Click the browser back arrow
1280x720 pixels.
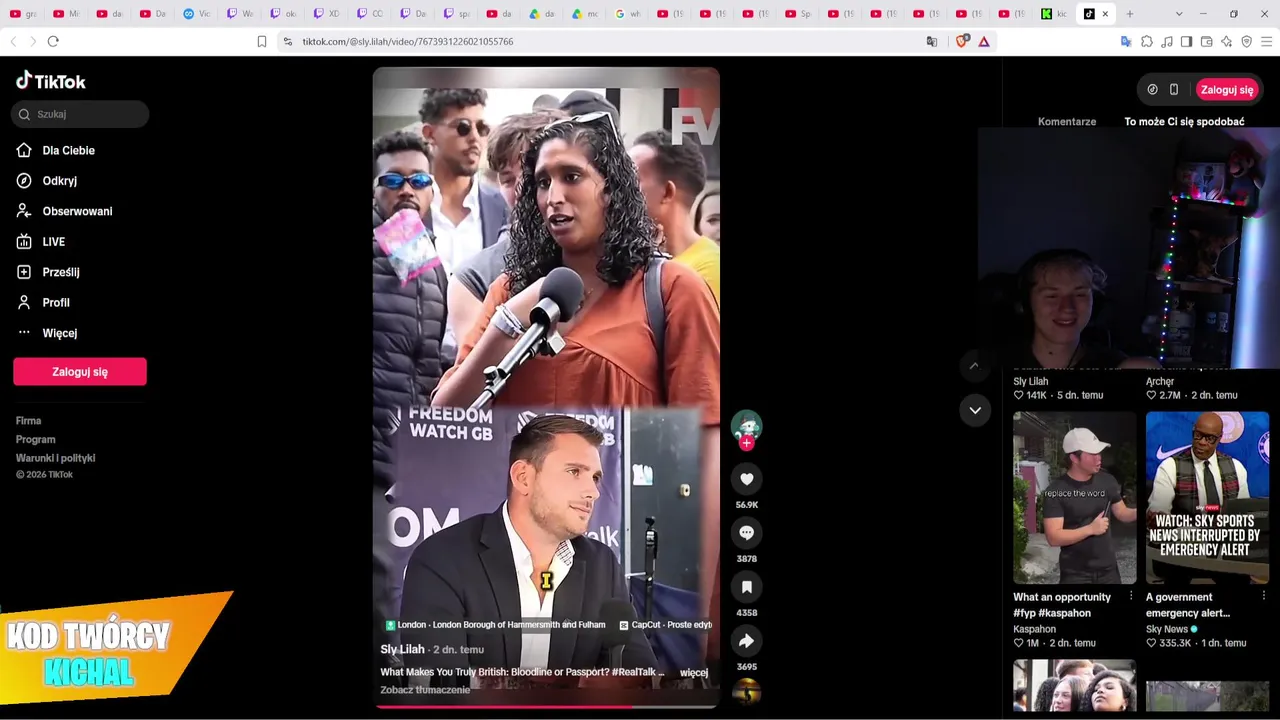pos(13,41)
